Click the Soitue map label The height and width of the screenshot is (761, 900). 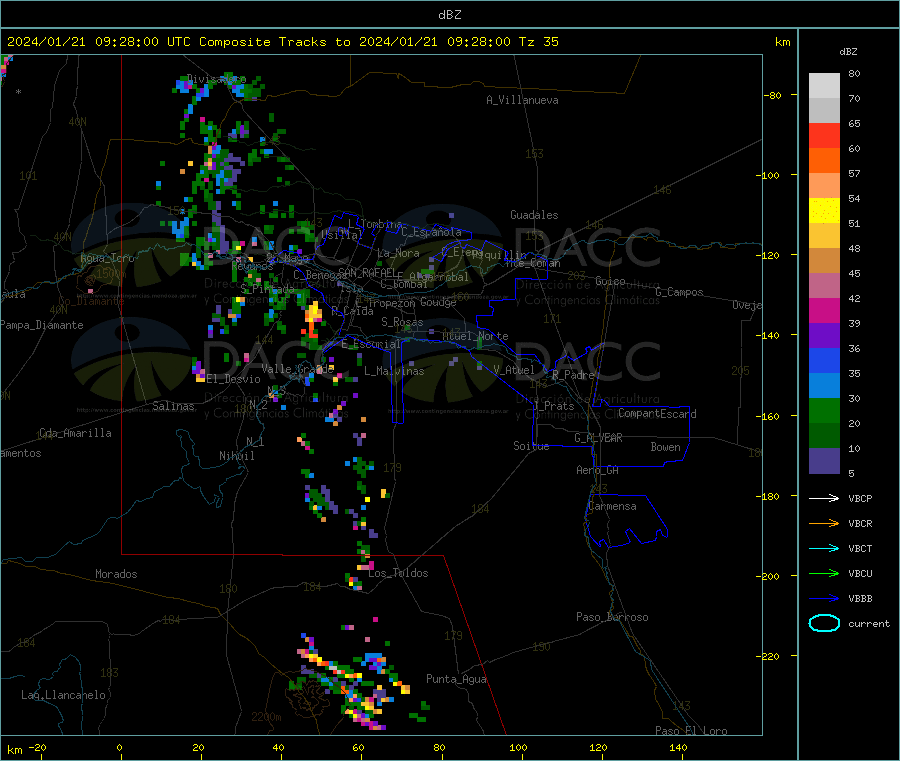[x=531, y=446]
